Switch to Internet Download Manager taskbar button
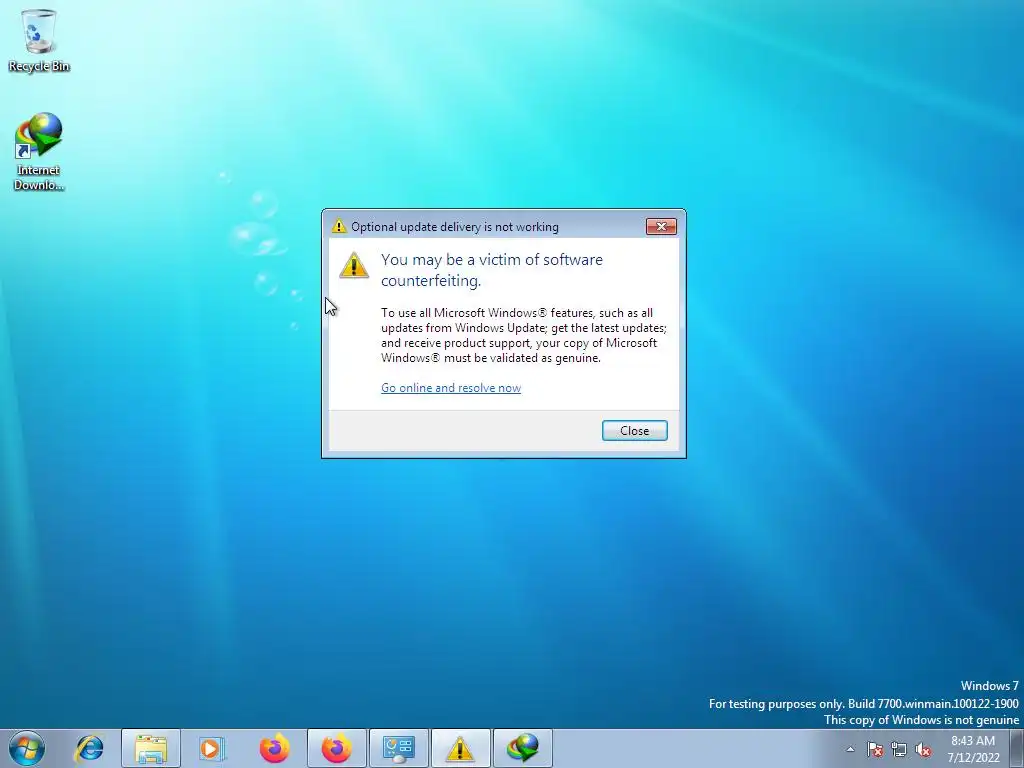 tap(522, 748)
